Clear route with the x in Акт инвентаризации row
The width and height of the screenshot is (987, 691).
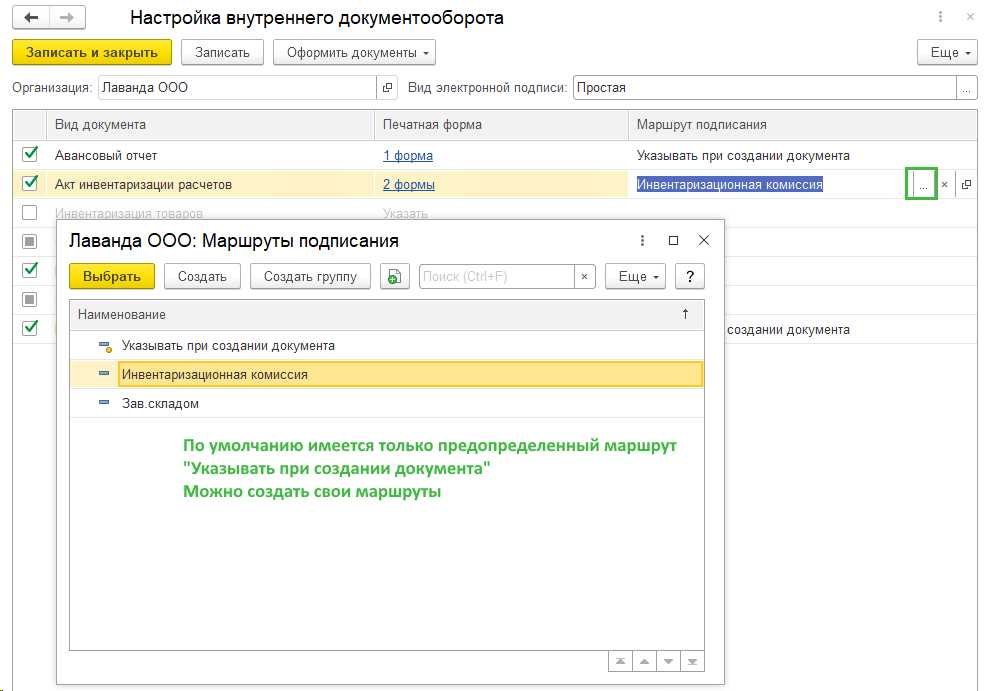coord(944,184)
